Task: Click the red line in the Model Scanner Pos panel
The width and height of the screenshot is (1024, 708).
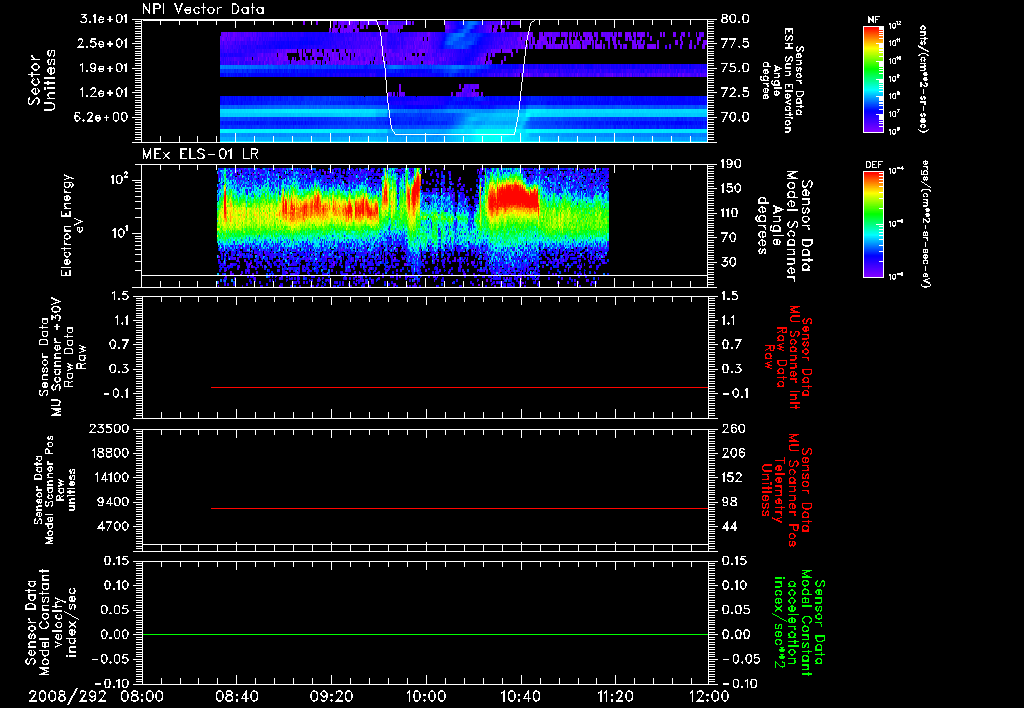Action: pos(459,508)
